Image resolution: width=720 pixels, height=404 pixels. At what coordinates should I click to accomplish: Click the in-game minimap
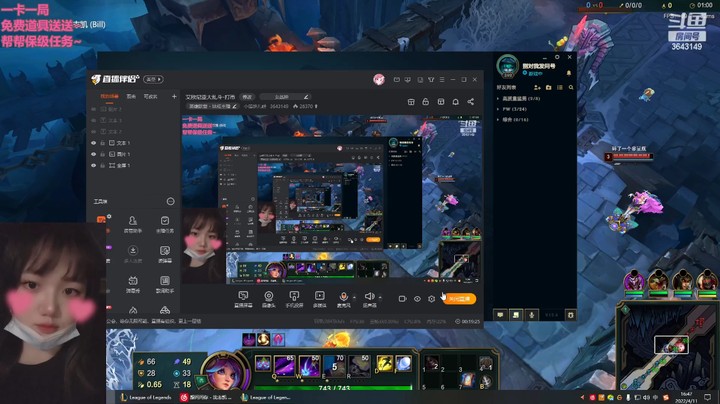[x=667, y=347]
